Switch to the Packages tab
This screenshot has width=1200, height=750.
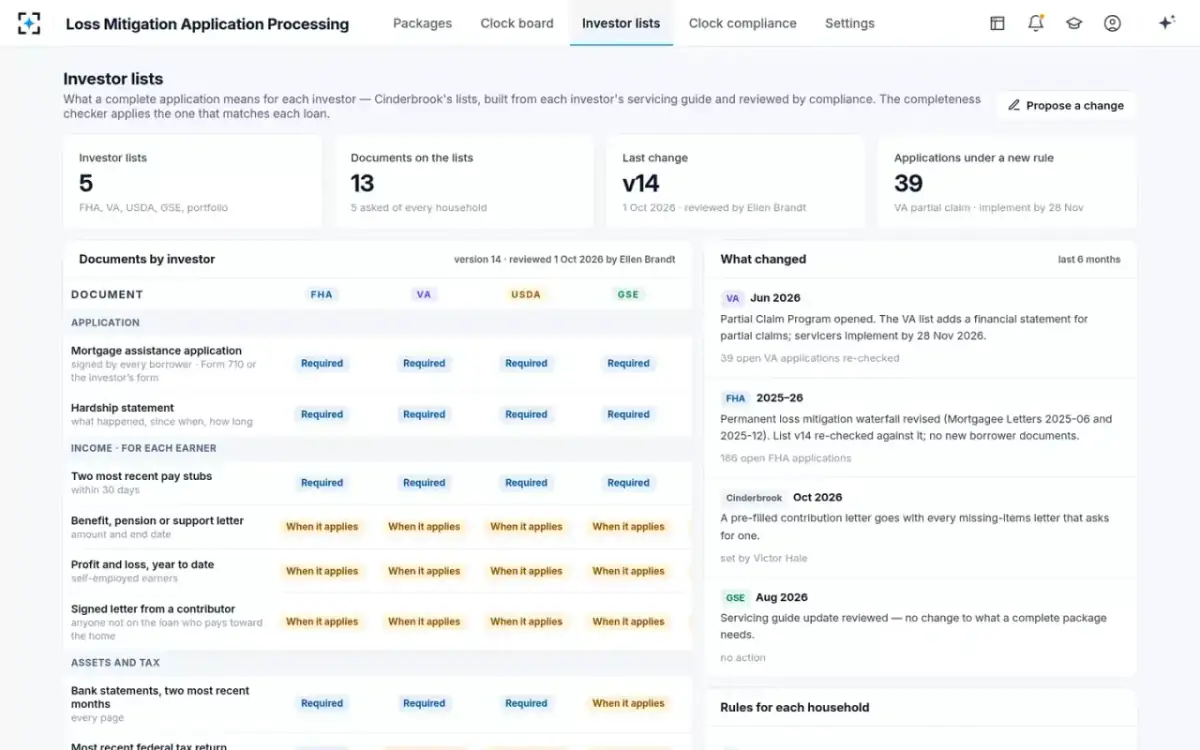tap(422, 23)
